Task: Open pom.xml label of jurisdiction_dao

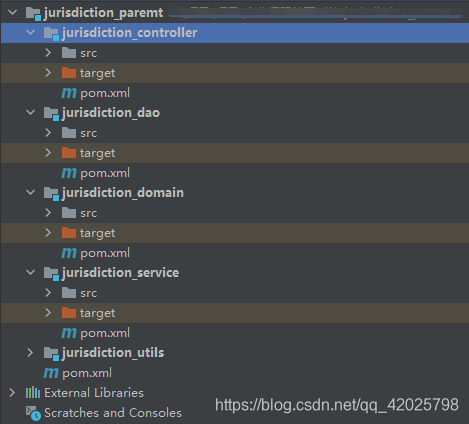Action: pos(105,173)
